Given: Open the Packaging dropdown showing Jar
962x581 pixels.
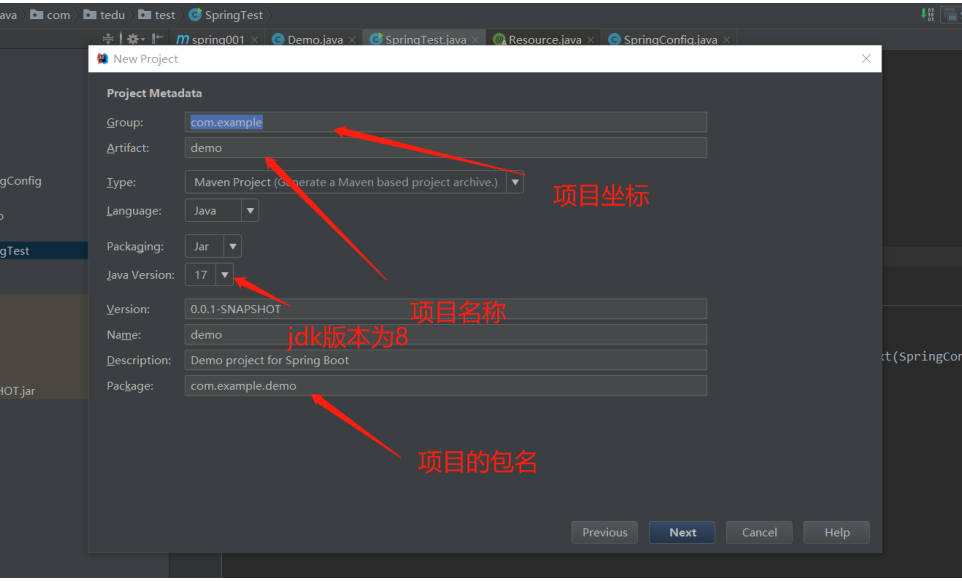Looking at the screenshot, I should click(x=213, y=246).
